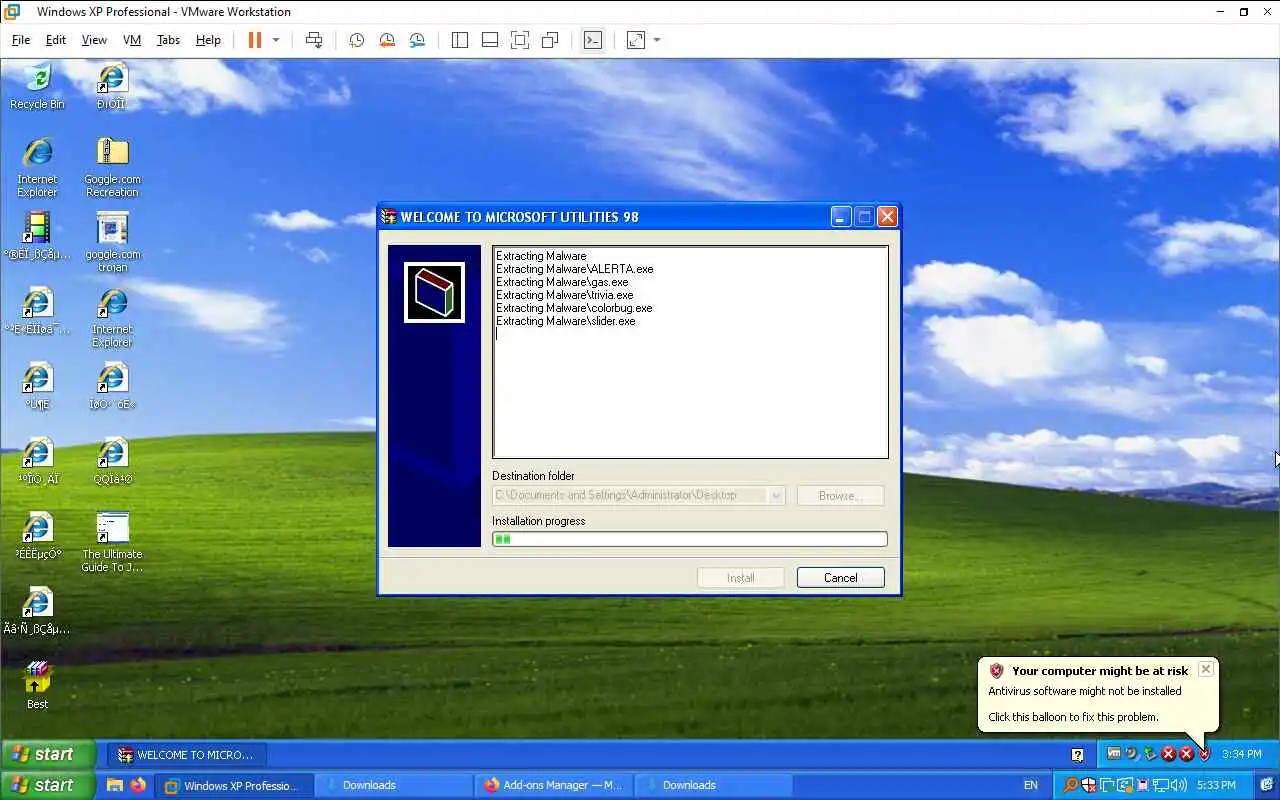Revert the virtual machine to a snapshot
This screenshot has height=800, width=1280.
point(387,40)
